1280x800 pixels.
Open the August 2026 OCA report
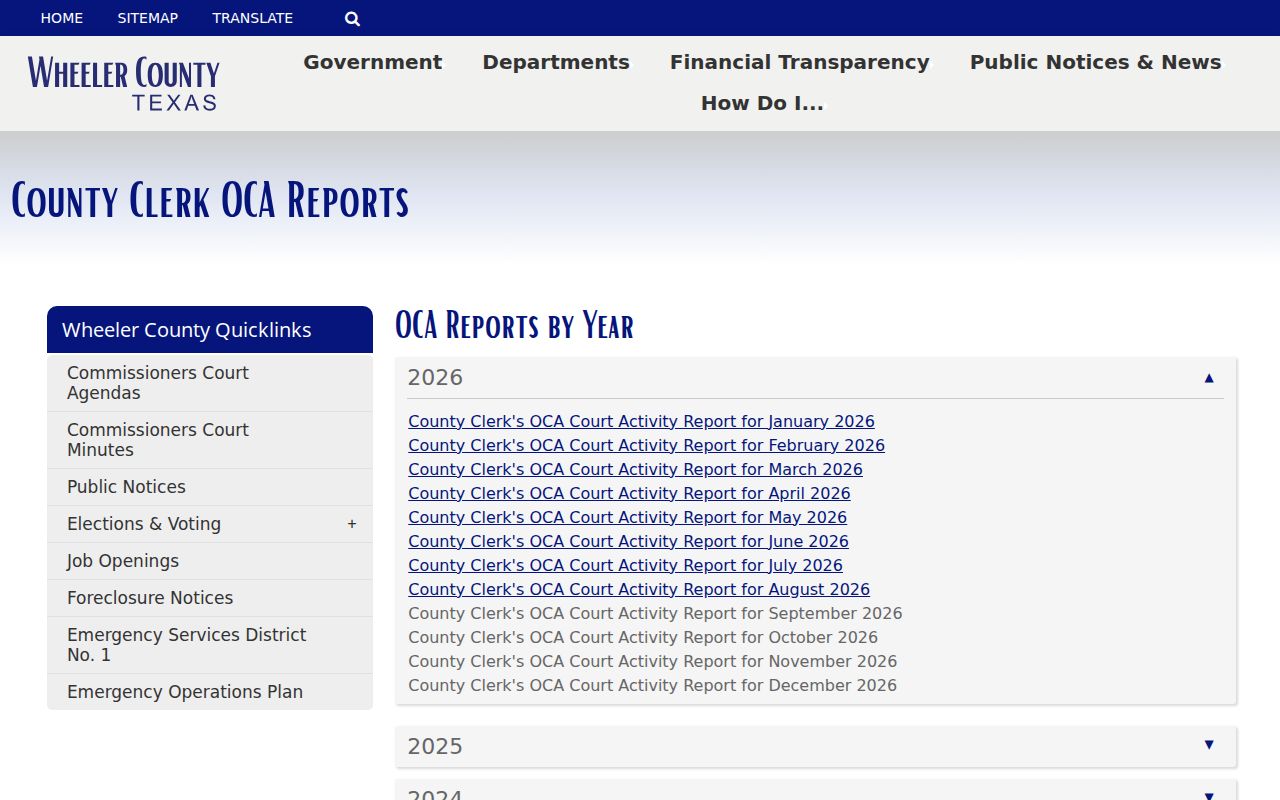639,590
